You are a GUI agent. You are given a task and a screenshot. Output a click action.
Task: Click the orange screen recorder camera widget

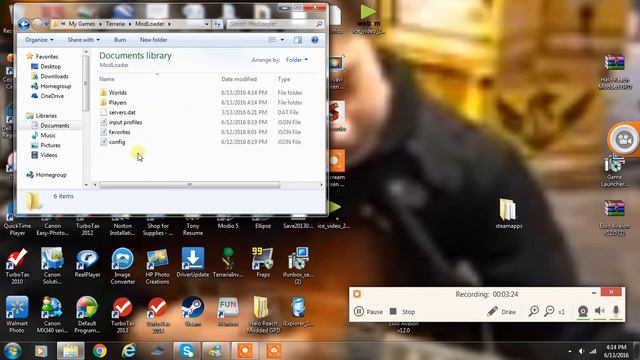[x=624, y=140]
